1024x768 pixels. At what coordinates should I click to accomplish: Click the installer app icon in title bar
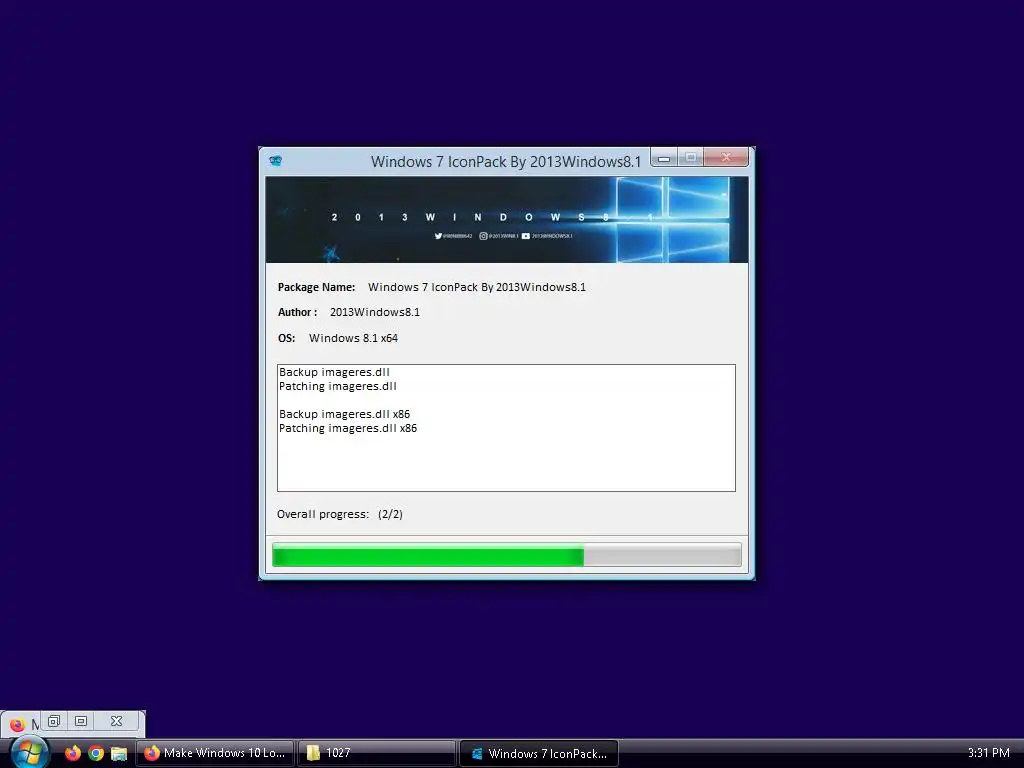[x=276, y=161]
